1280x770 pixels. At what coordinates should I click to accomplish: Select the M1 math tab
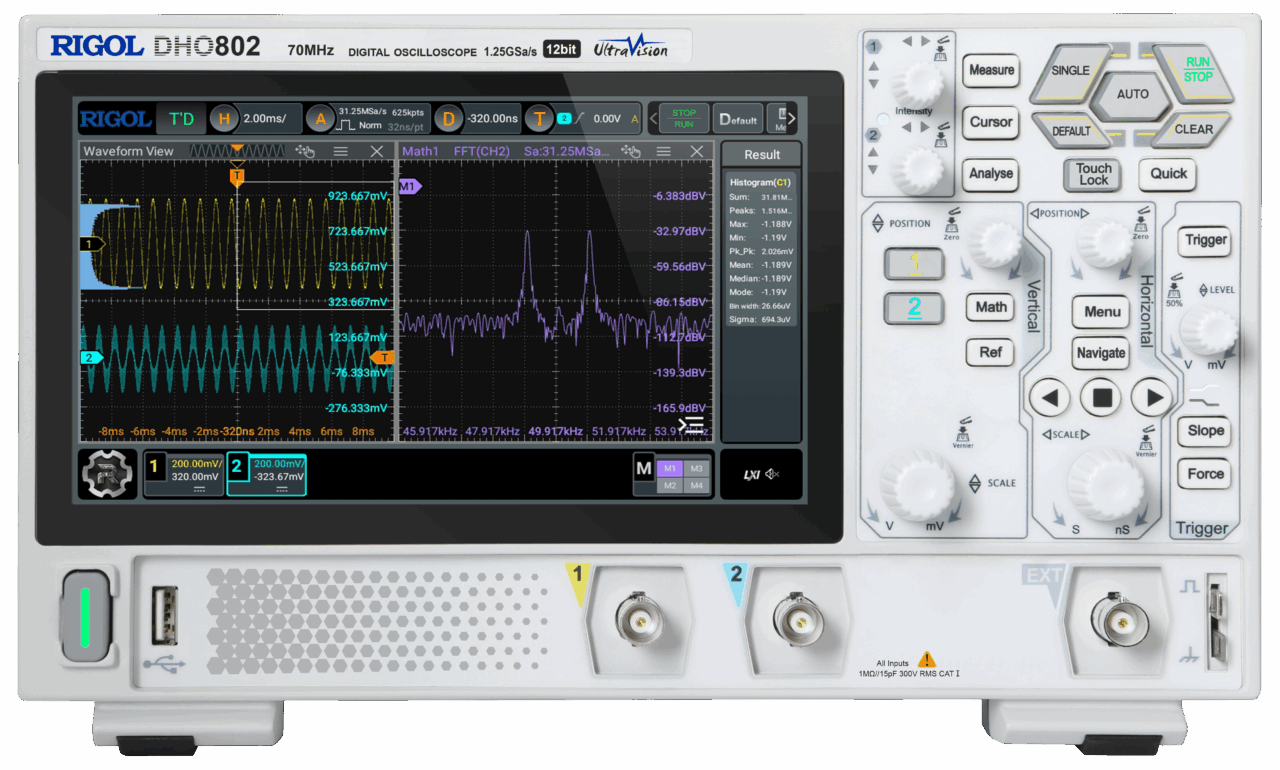click(x=670, y=467)
